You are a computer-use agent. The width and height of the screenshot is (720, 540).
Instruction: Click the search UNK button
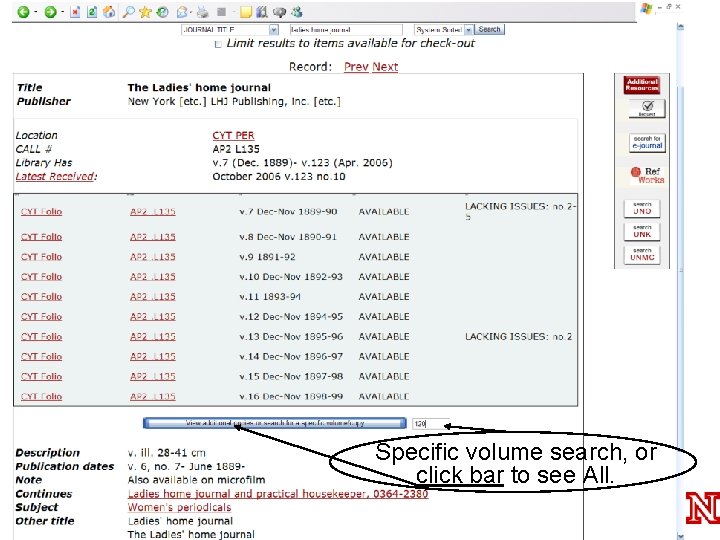click(642, 231)
